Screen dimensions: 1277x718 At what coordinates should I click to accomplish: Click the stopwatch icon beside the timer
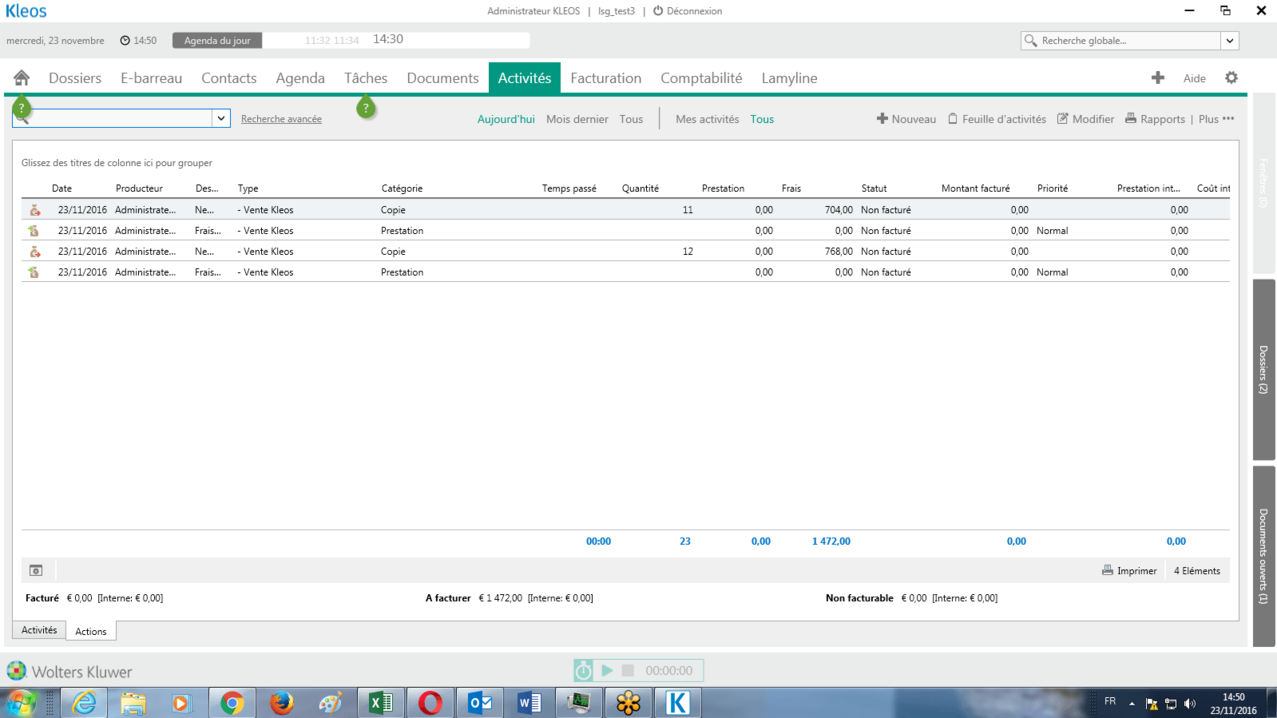pyautogui.click(x=583, y=670)
